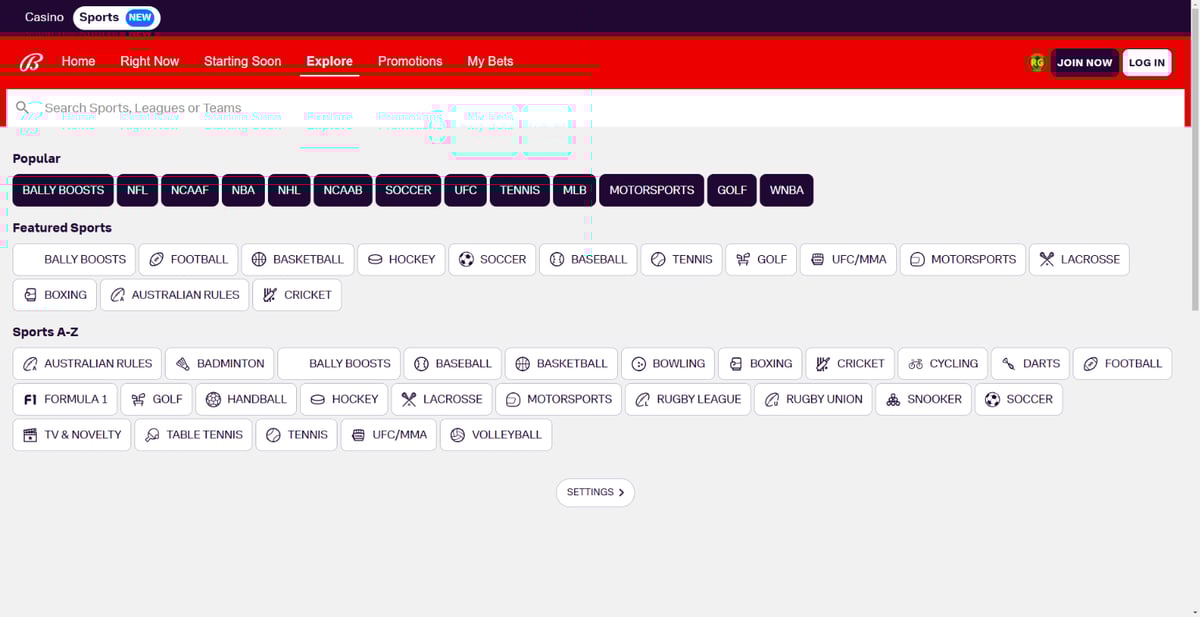This screenshot has width=1200, height=617.
Task: Choose MOTORSPORTS in the Popular row
Action: (x=652, y=190)
